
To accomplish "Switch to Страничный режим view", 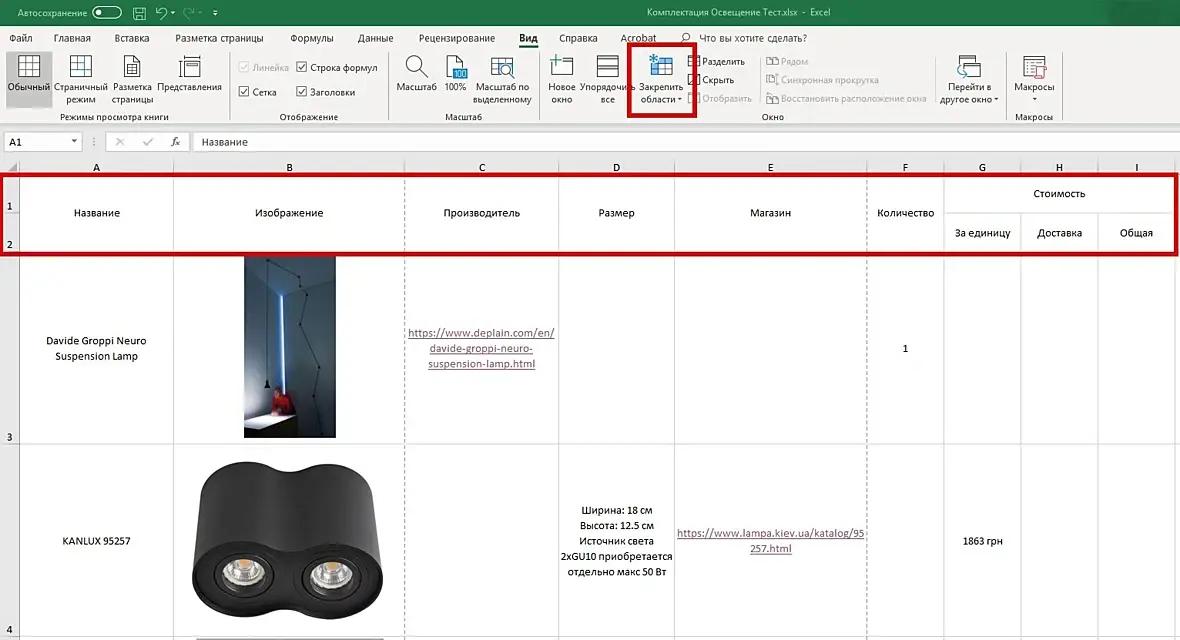I will tap(80, 68).
